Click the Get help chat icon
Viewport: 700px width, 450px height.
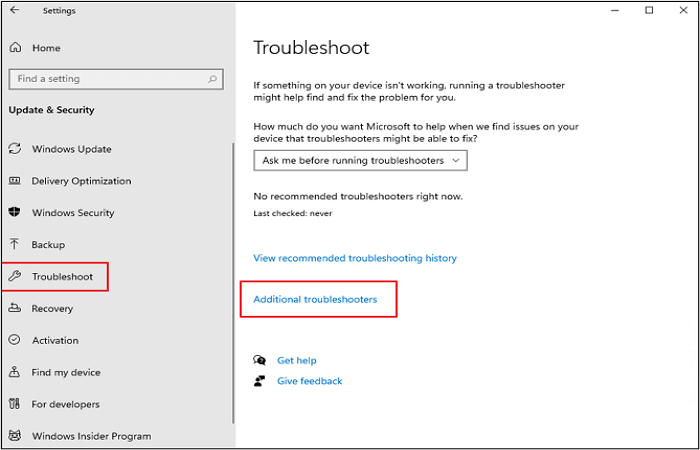pos(260,360)
